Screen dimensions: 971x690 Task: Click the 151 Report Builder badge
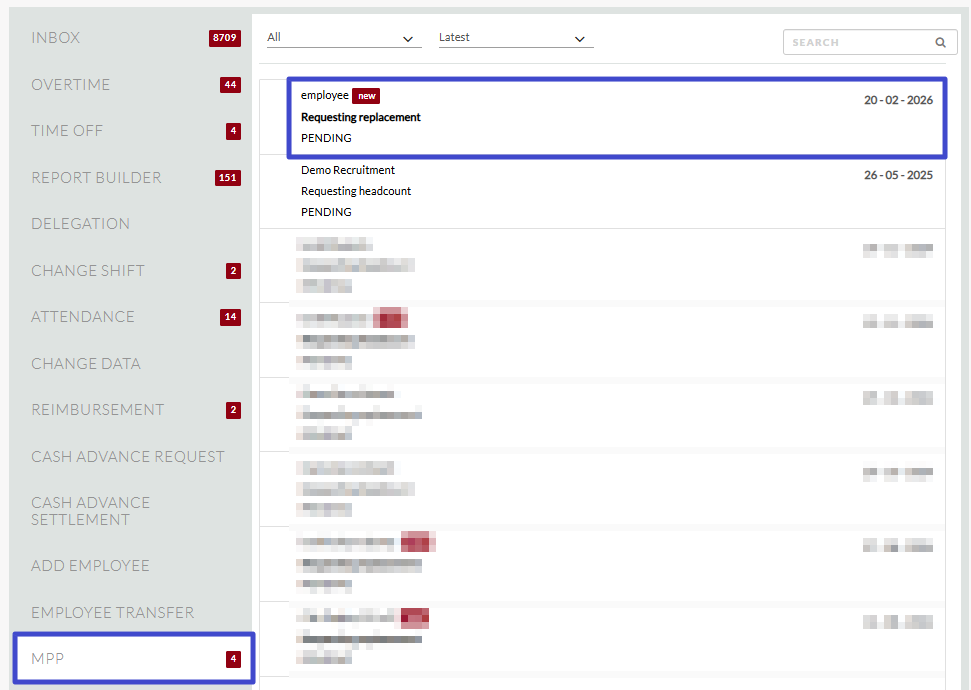click(x=228, y=178)
